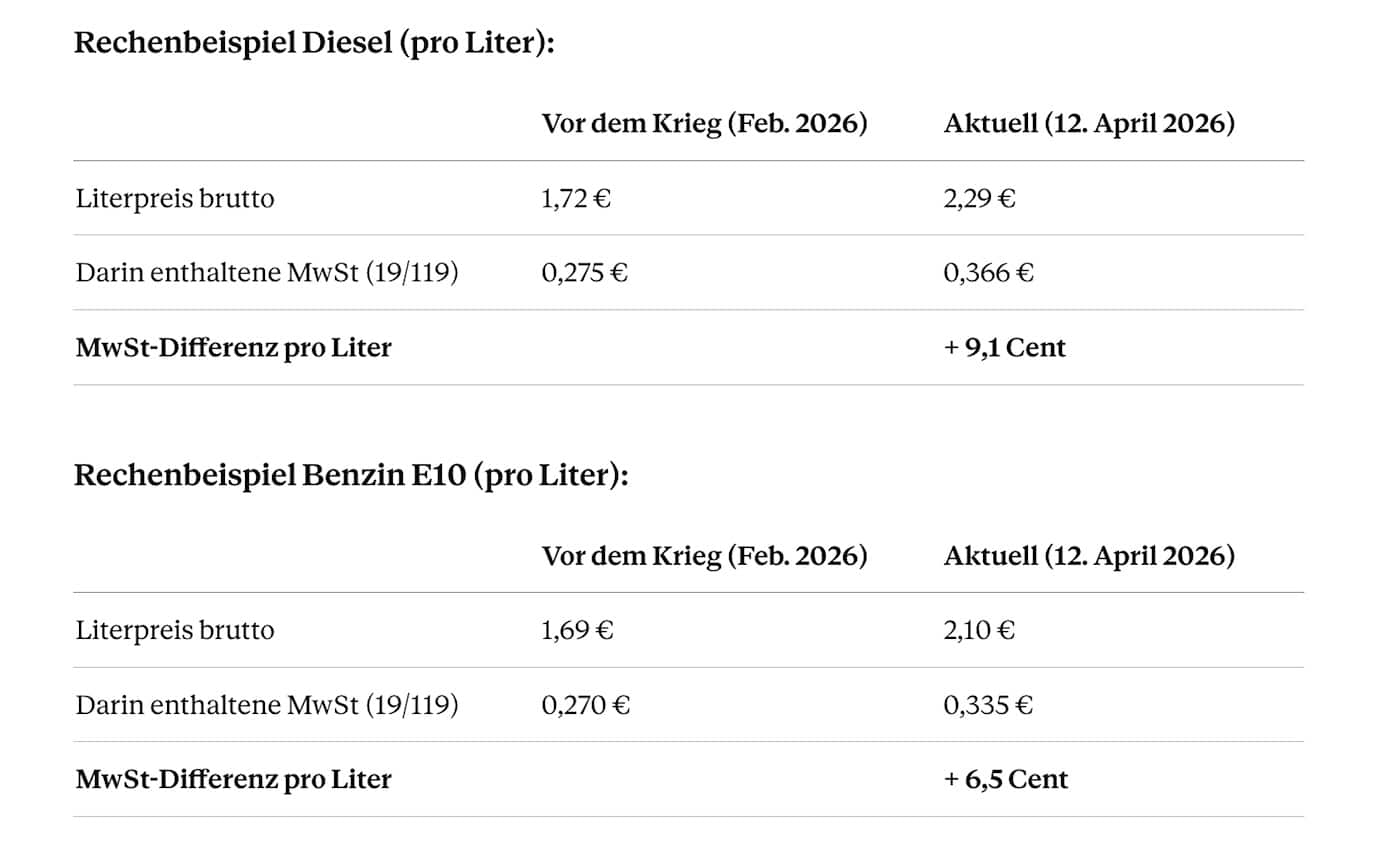Image resolution: width=1400 pixels, height=867 pixels.
Task: Click the "Literpreis brutto" label in the Diesel table
Action: click(x=175, y=198)
